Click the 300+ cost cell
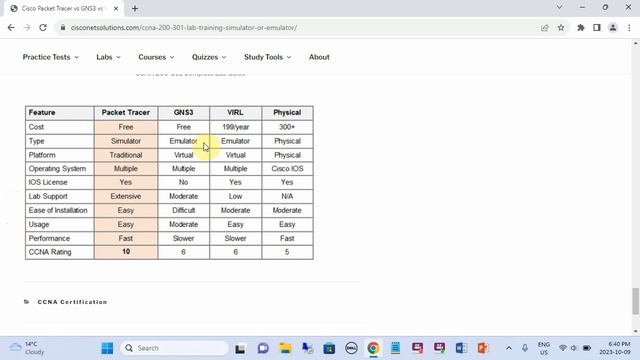640x360 pixels. tap(287, 127)
